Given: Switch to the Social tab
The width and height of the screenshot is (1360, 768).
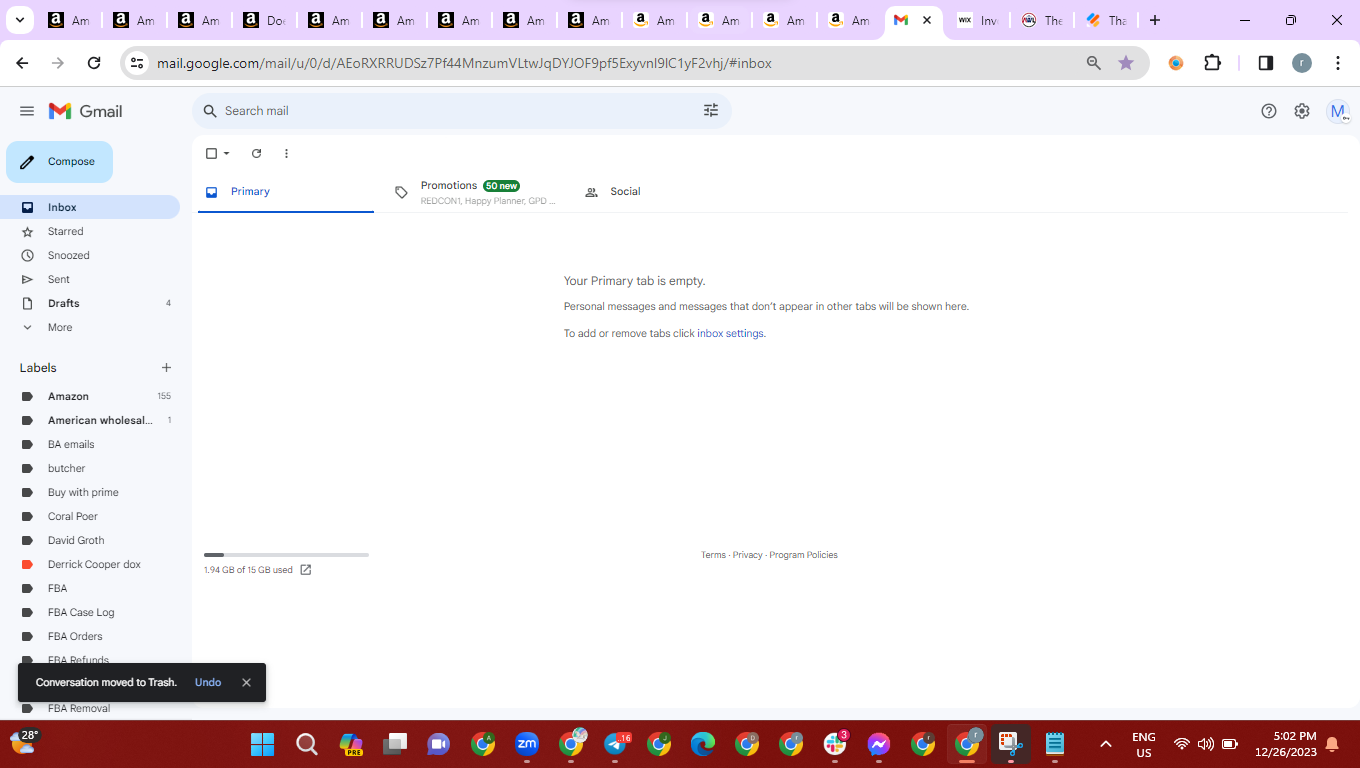Looking at the screenshot, I should pyautogui.click(x=666, y=192).
